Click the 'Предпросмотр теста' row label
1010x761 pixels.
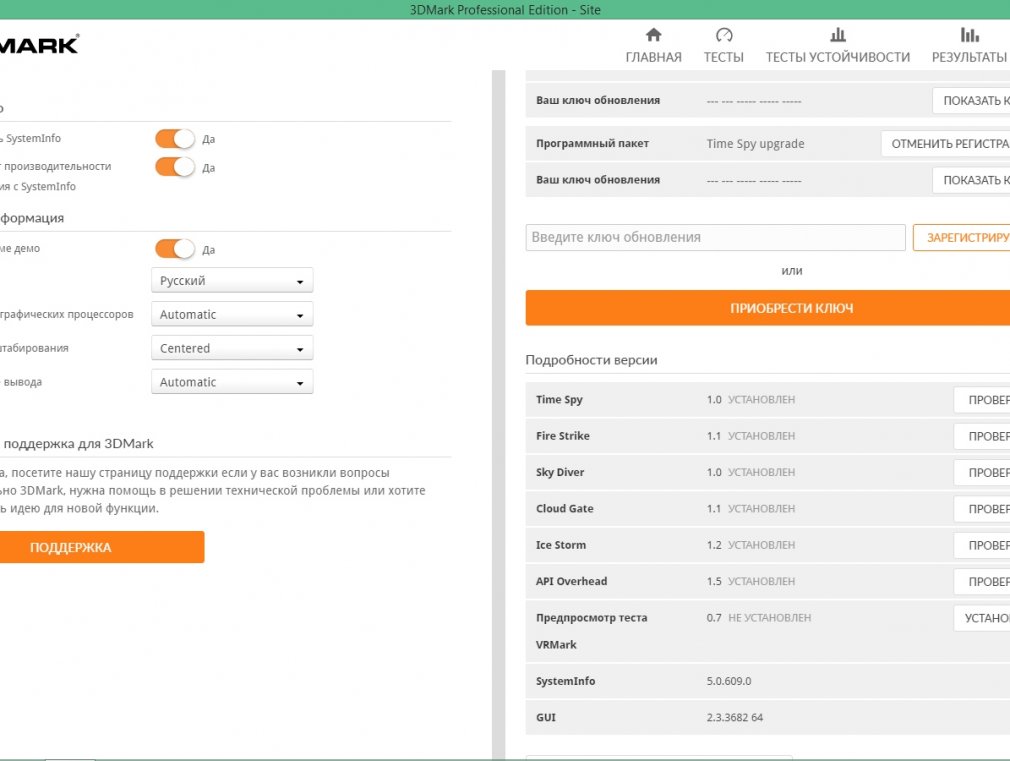(591, 617)
